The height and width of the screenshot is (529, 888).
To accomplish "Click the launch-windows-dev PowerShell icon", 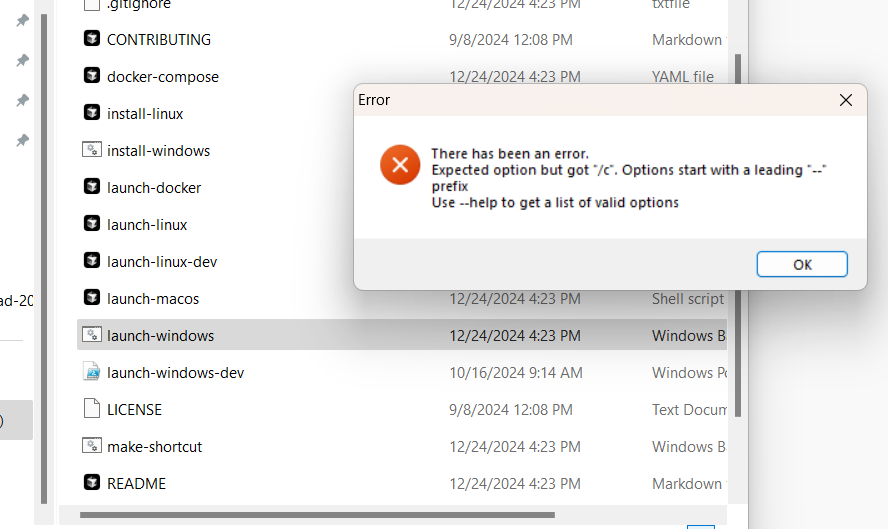I will coord(92,372).
